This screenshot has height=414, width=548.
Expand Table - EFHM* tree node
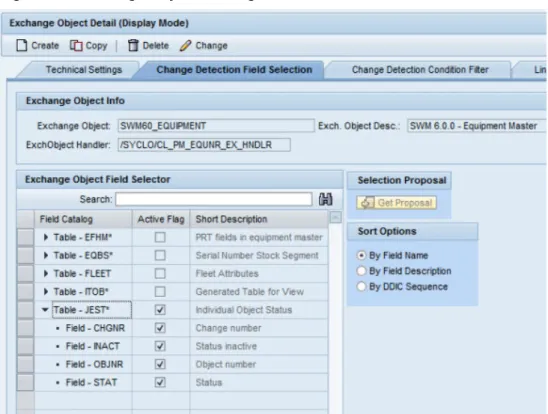click(x=45, y=238)
